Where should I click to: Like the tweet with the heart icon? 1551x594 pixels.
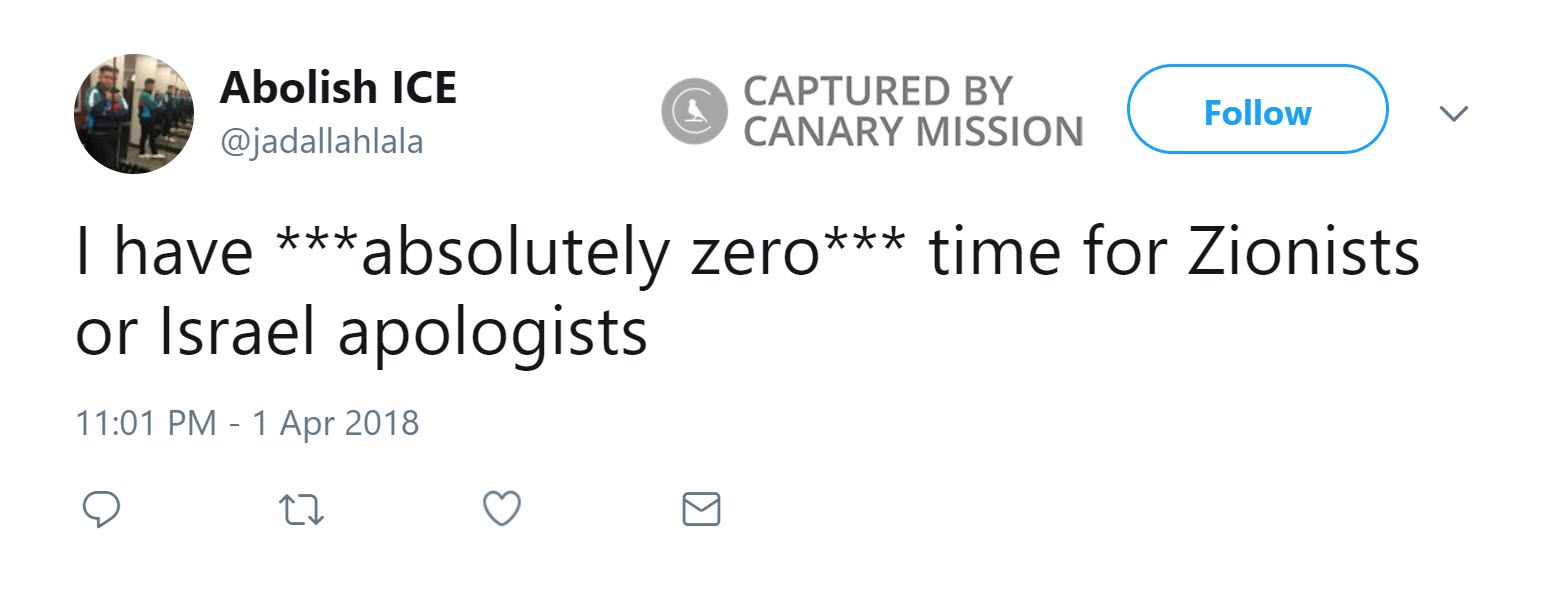501,509
